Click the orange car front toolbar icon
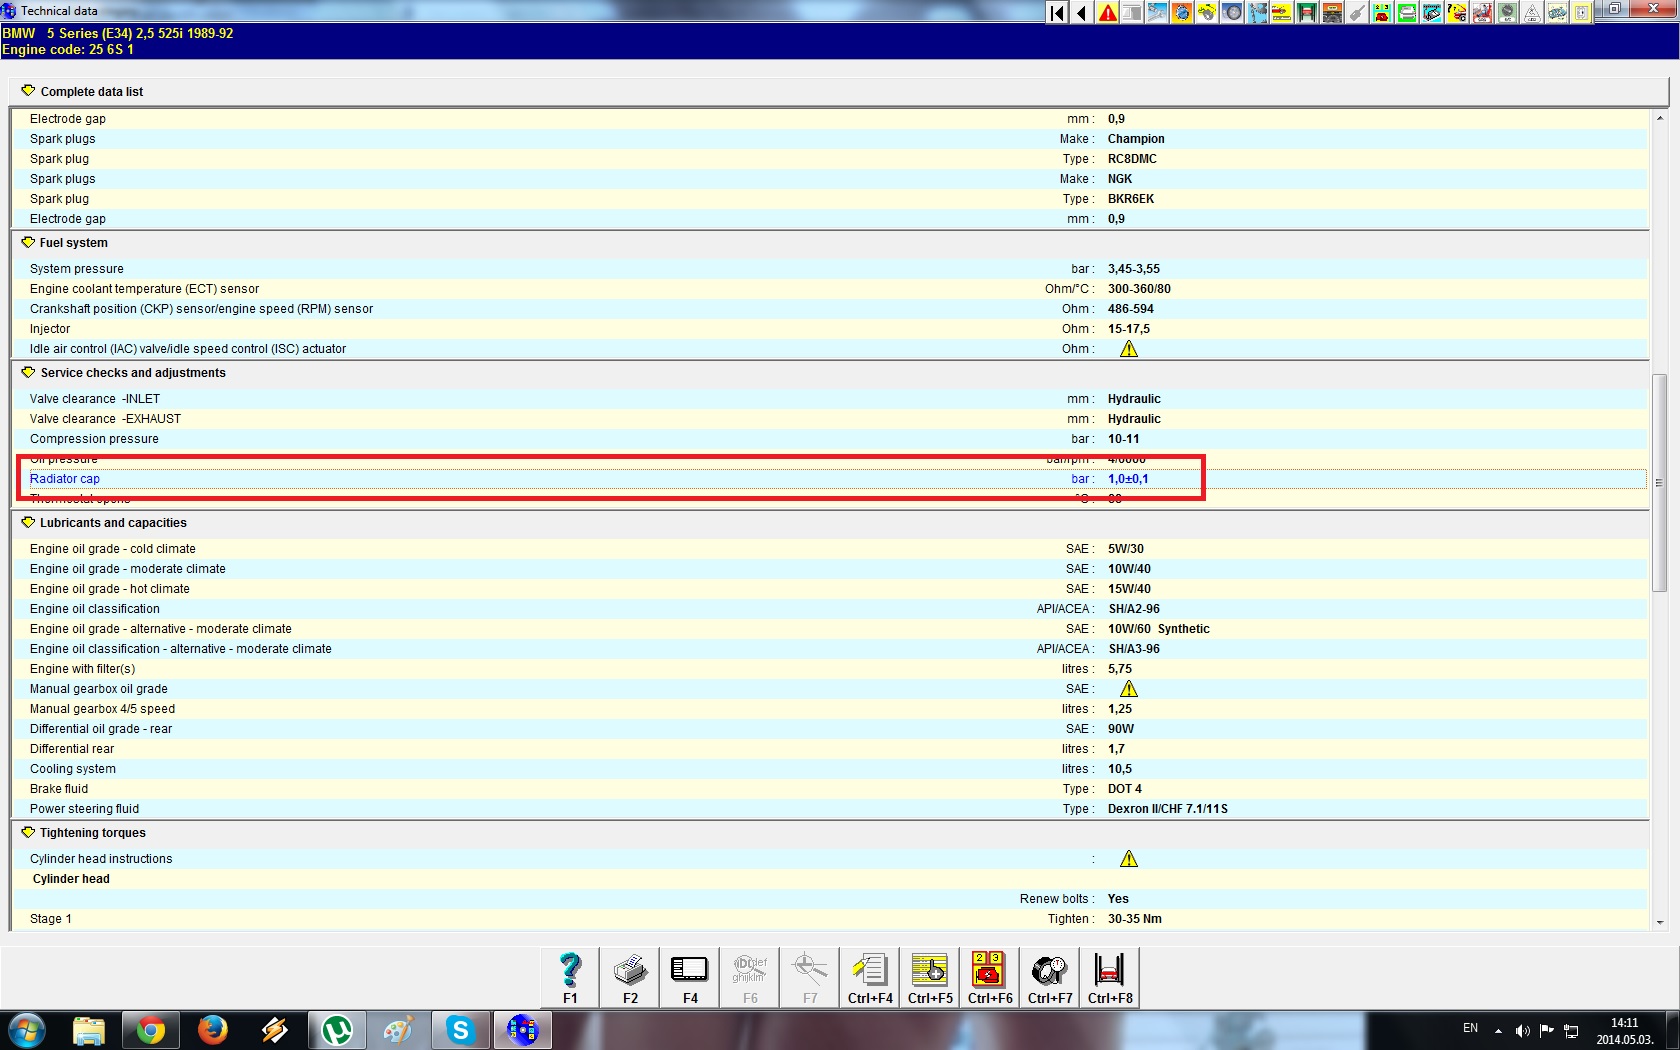This screenshot has height=1050, width=1680. [1332, 12]
